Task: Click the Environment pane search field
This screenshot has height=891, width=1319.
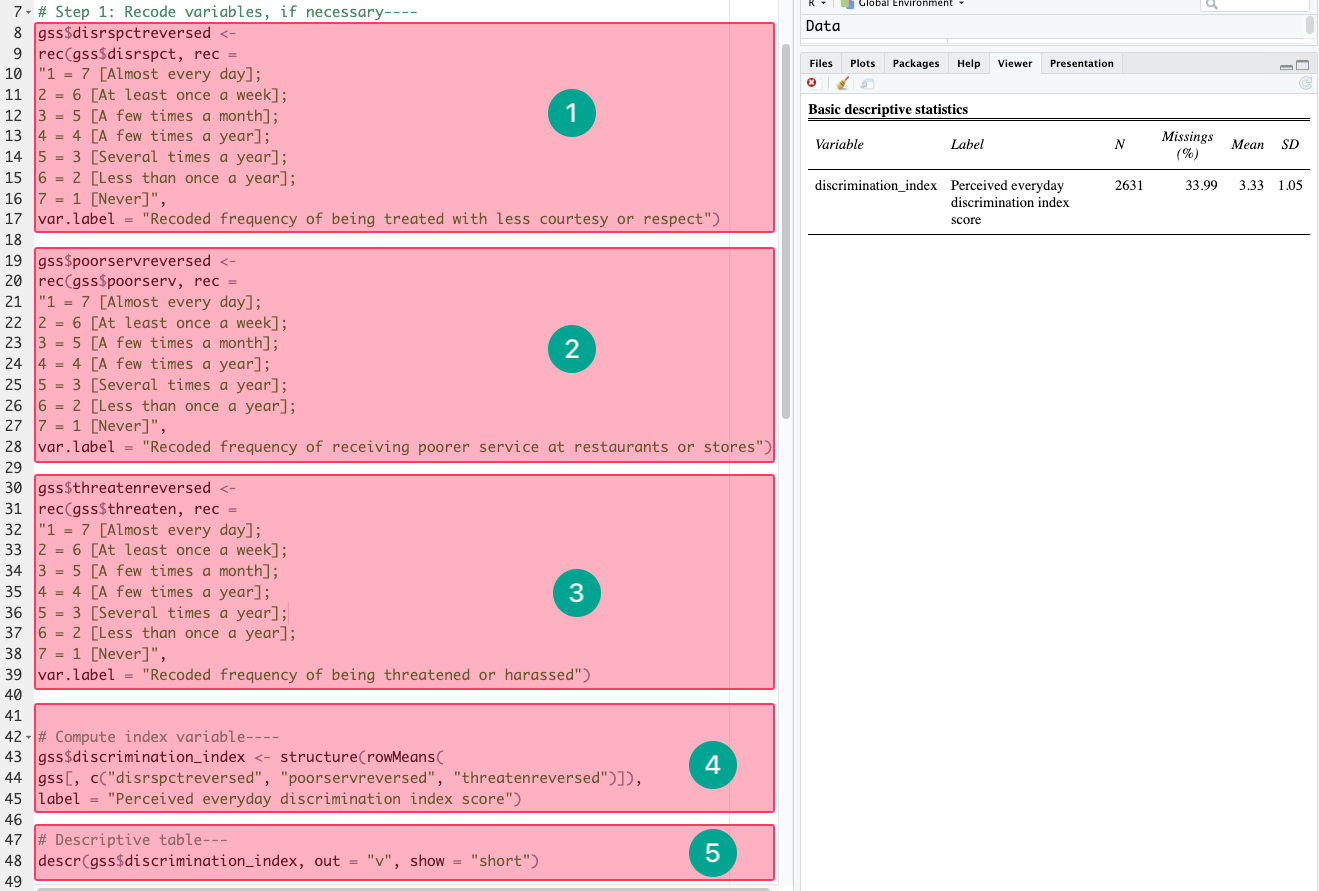Action: pos(1254,5)
